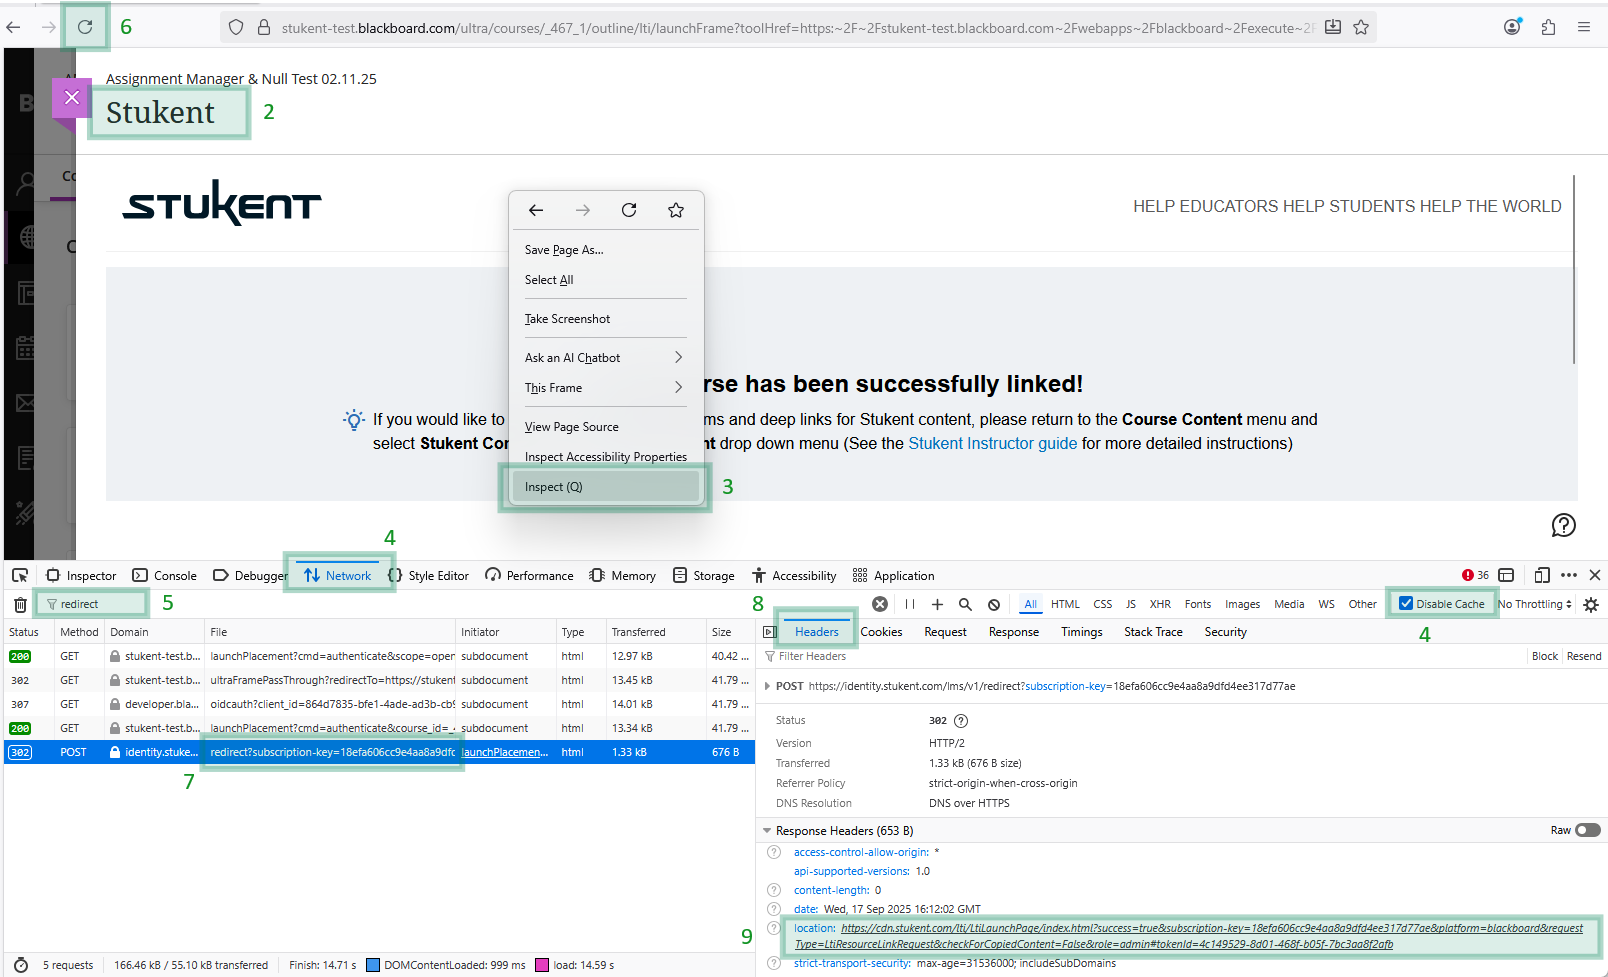Clear the filter text with X icon
This screenshot has height=977, width=1608.
coord(880,604)
